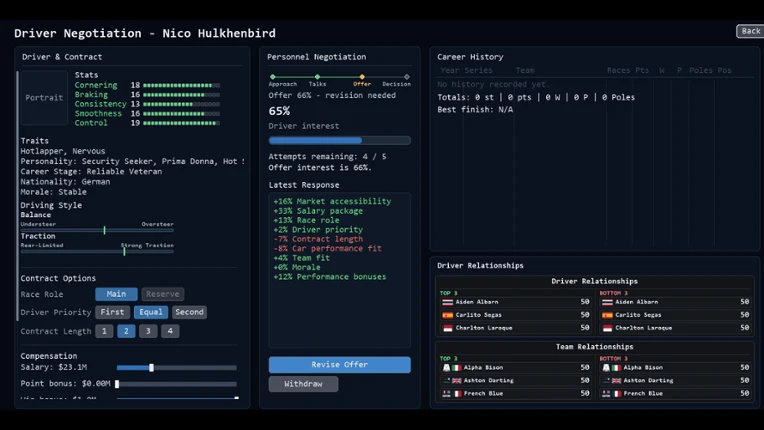The image size is (764, 430).
Task: Click the Portrait placeholder thumbnail
Action: (44, 97)
